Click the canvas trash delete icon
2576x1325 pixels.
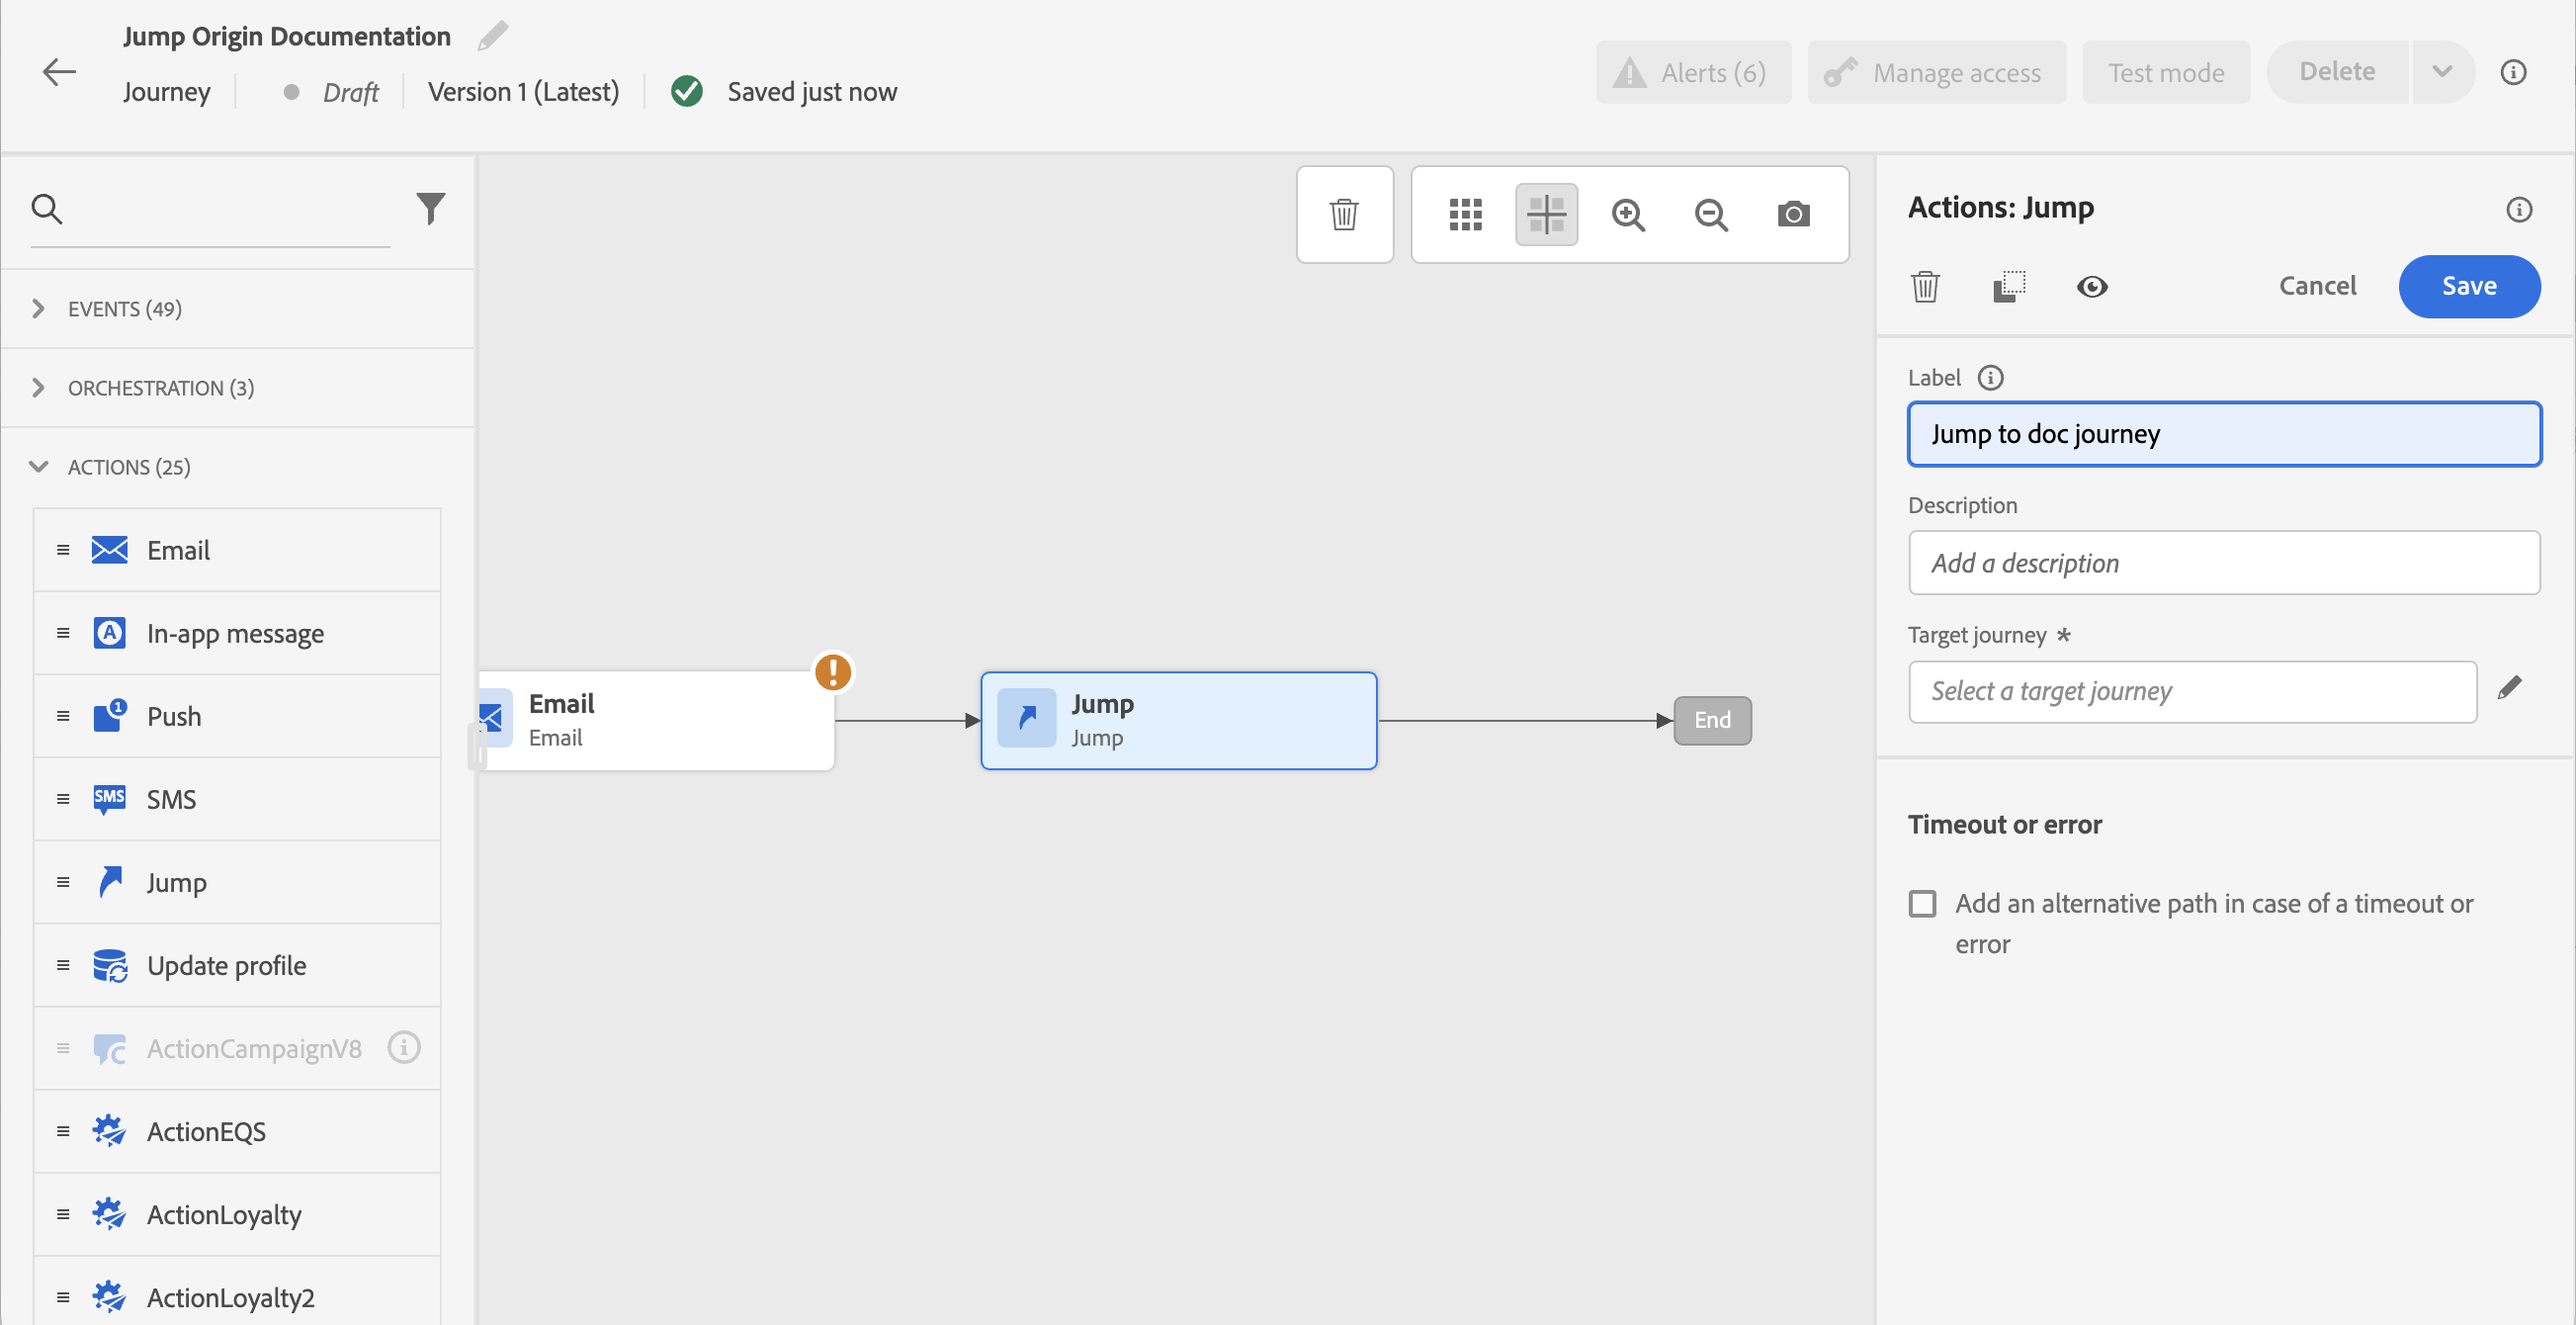(1343, 214)
